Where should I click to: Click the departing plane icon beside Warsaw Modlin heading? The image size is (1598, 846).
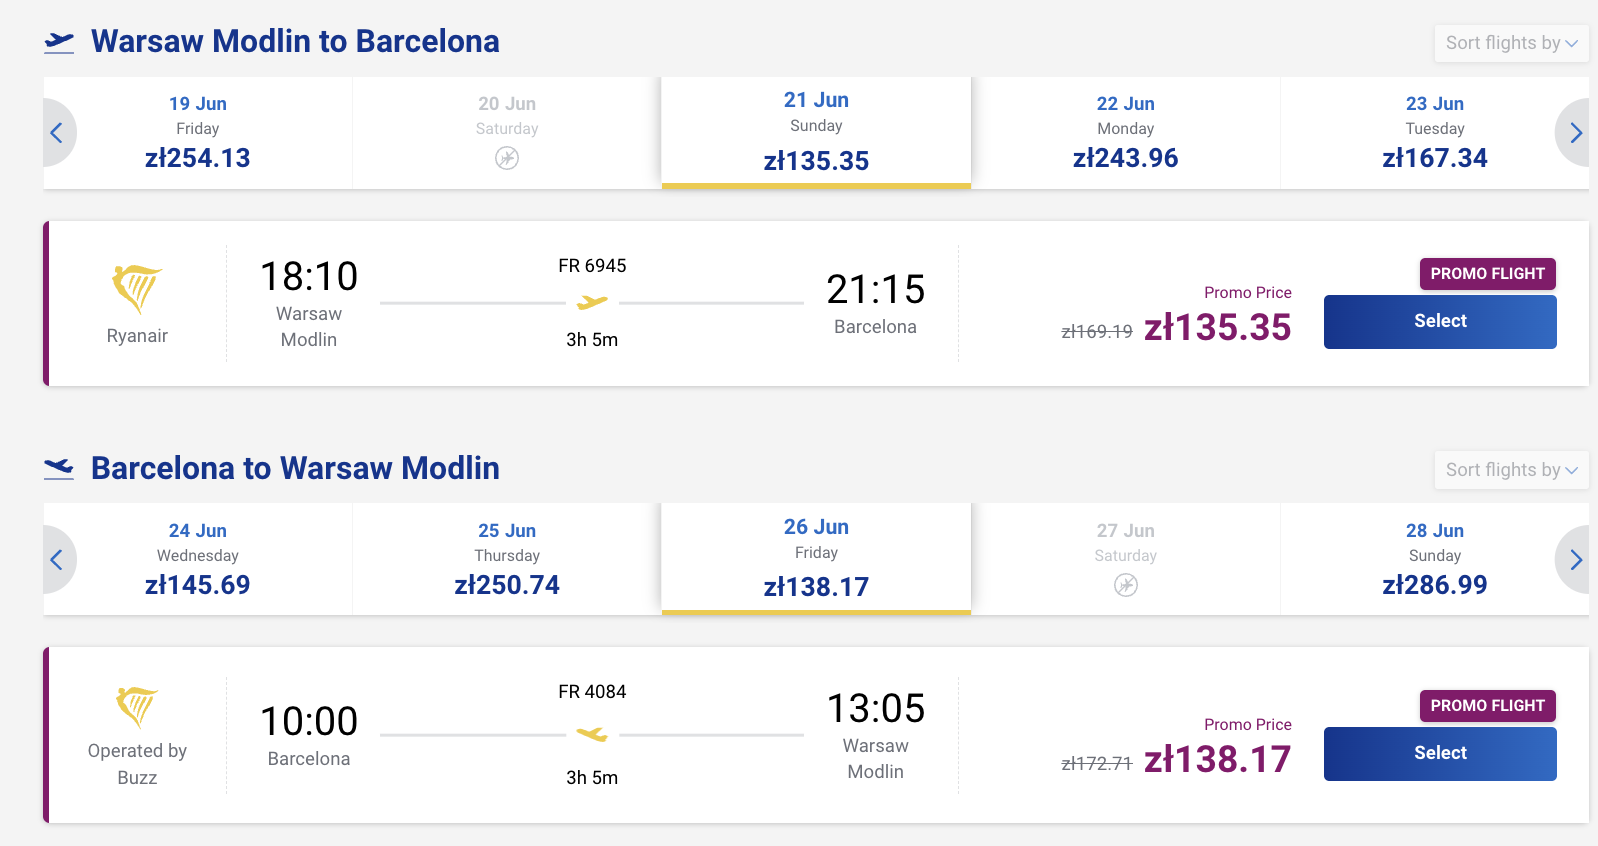(x=60, y=42)
